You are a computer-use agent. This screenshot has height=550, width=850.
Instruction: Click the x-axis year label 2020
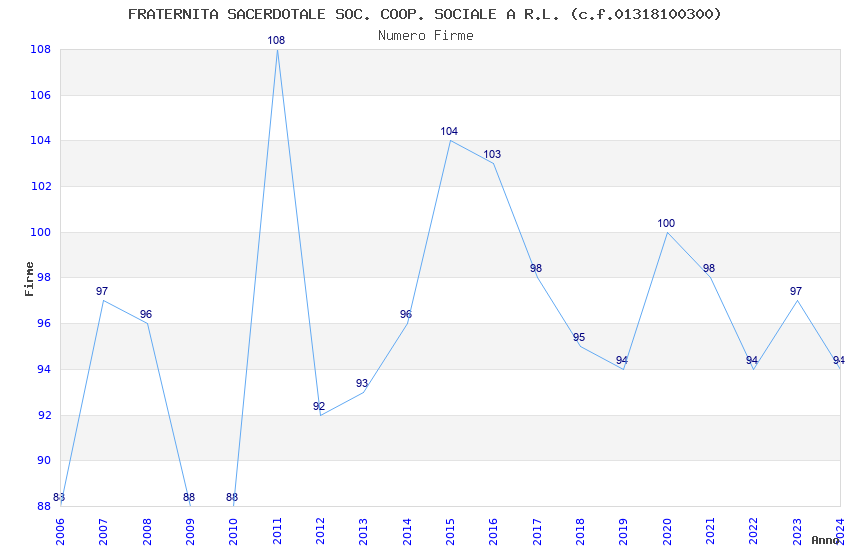click(667, 531)
